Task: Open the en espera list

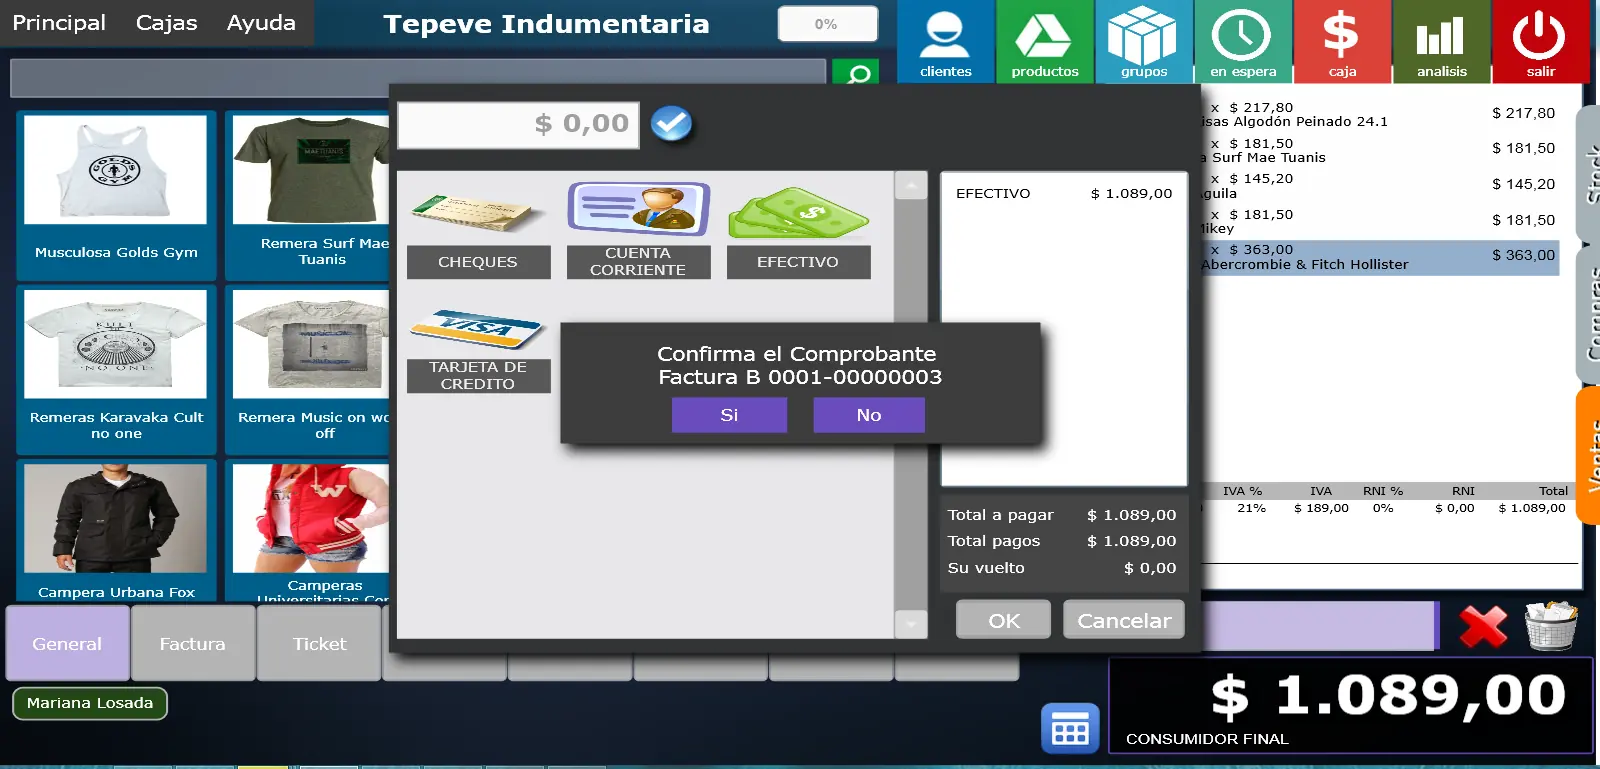Action: (1243, 41)
